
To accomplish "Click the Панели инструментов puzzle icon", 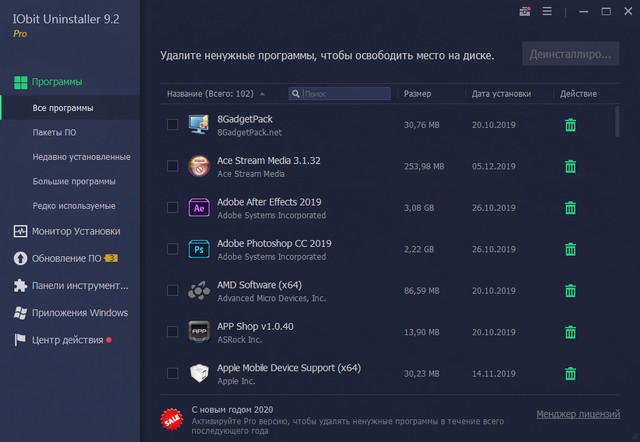I will pos(20,286).
